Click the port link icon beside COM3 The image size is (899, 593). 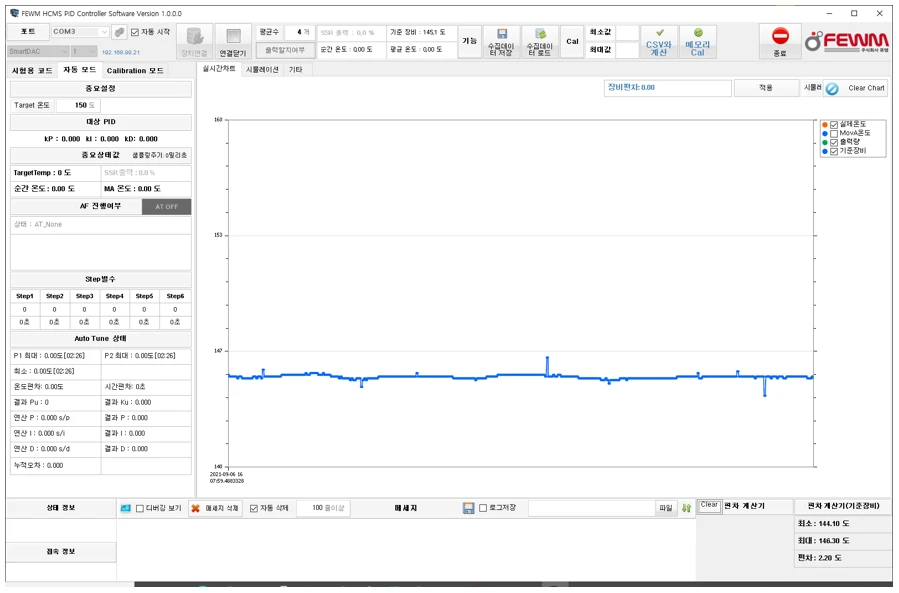click(x=119, y=32)
